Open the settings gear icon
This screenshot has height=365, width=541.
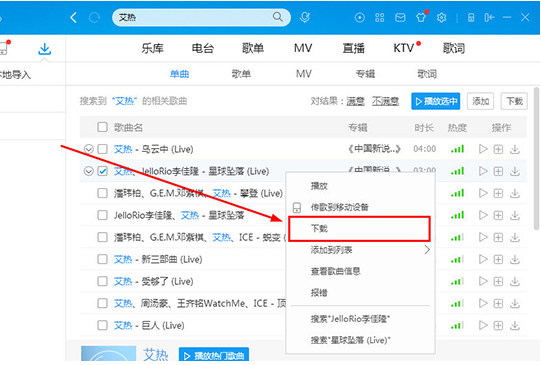[442, 17]
